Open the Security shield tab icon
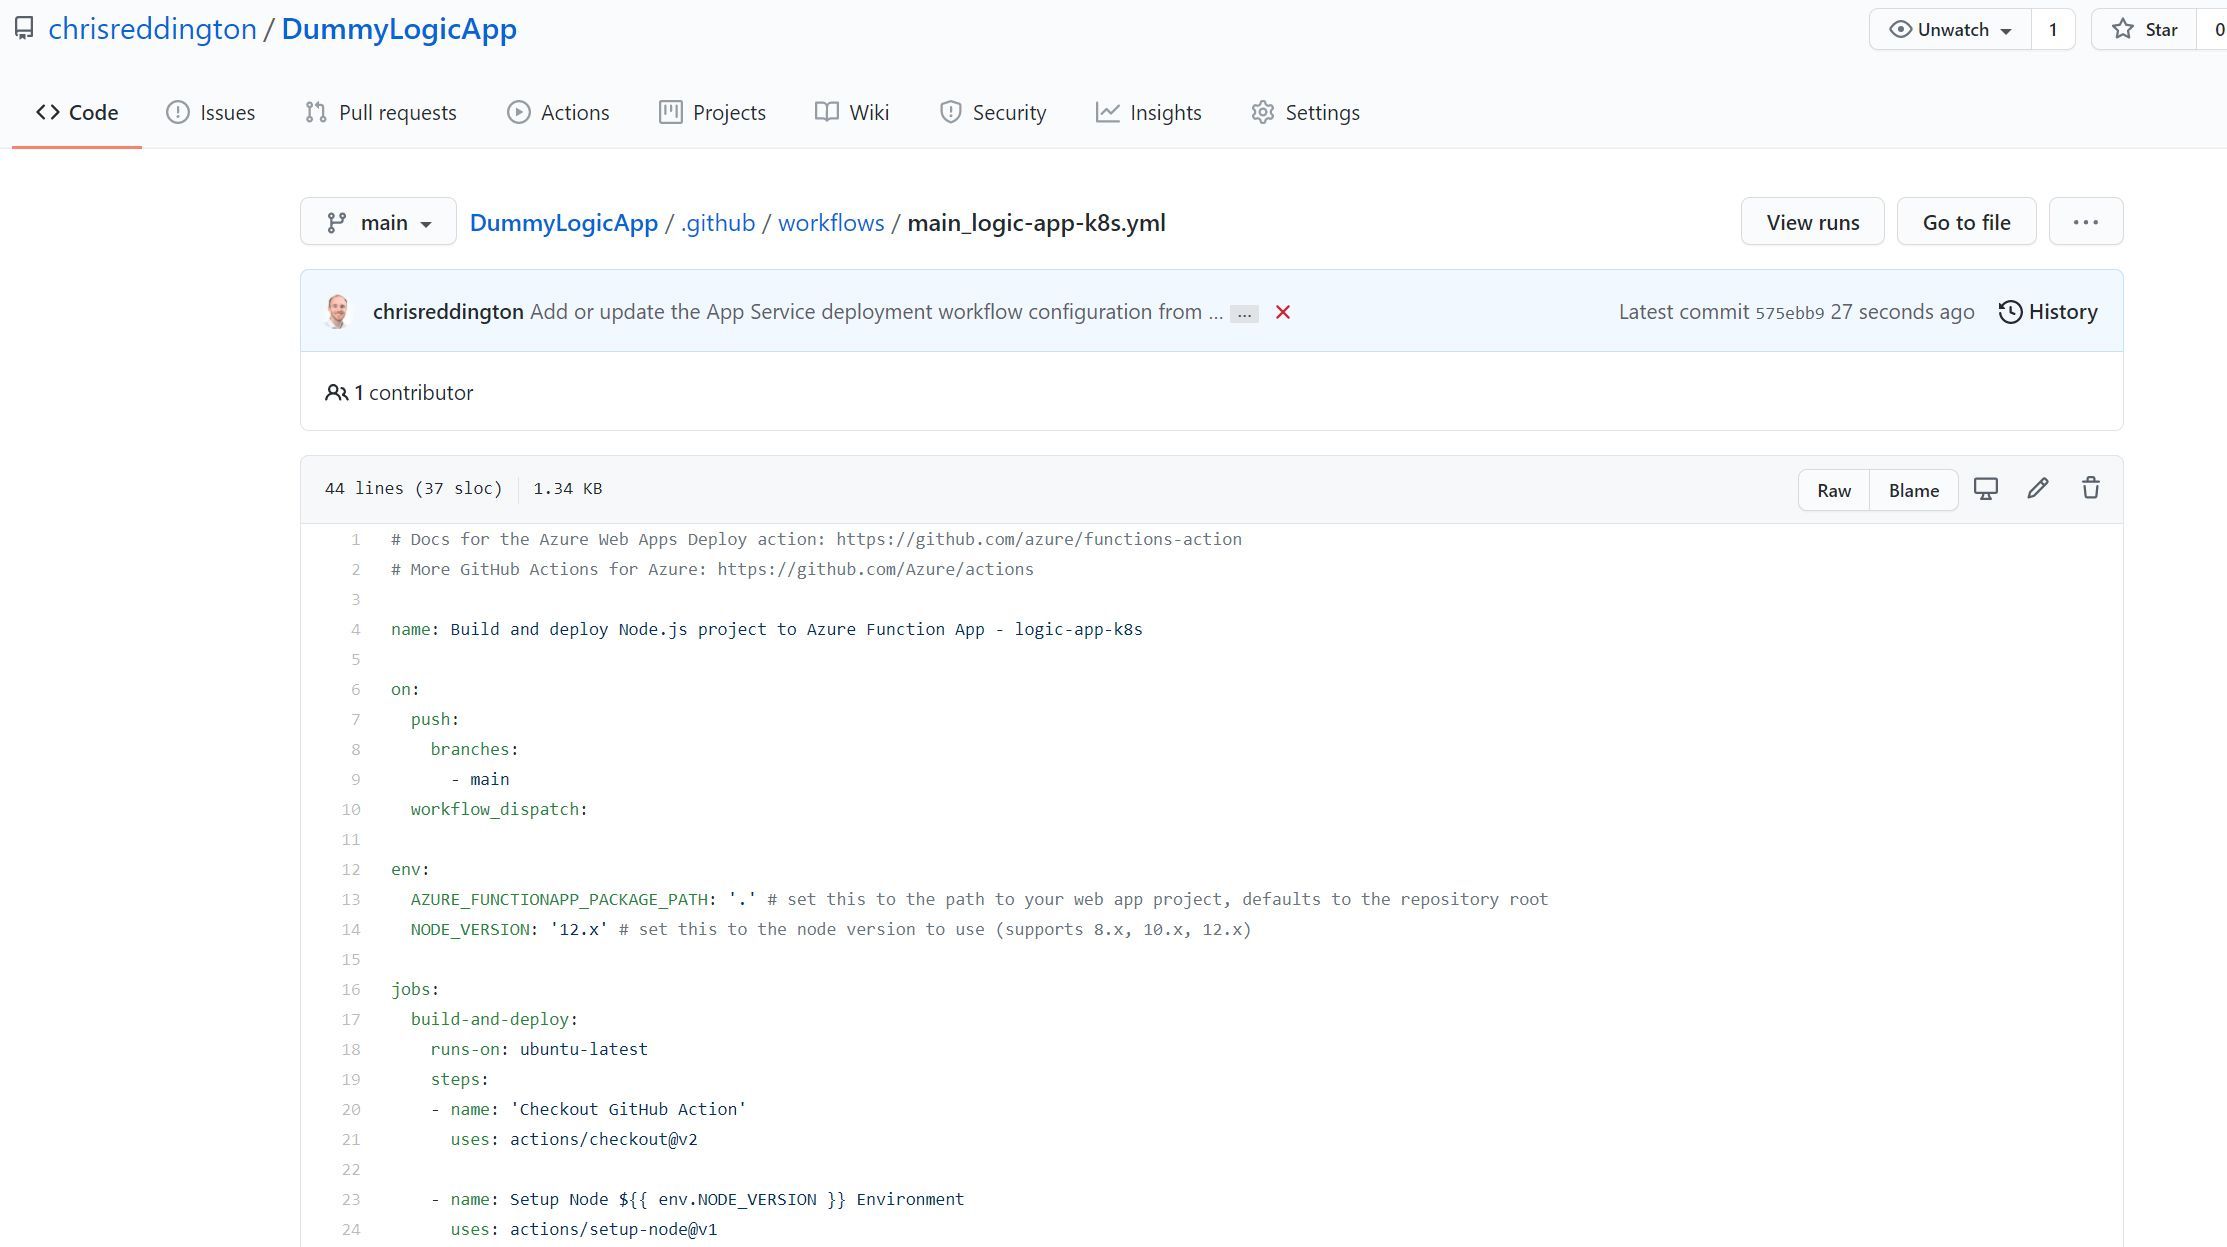Image resolution: width=2227 pixels, height=1247 pixels. 950,112
